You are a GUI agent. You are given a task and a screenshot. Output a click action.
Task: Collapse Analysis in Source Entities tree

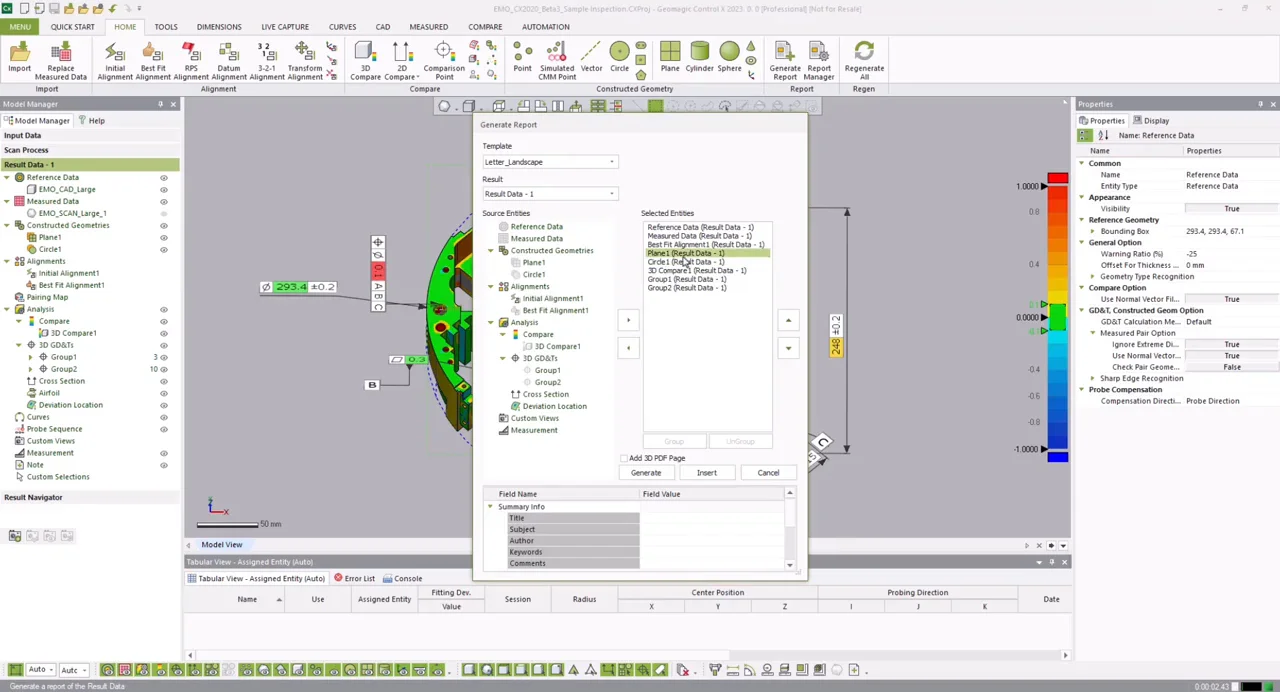(491, 323)
